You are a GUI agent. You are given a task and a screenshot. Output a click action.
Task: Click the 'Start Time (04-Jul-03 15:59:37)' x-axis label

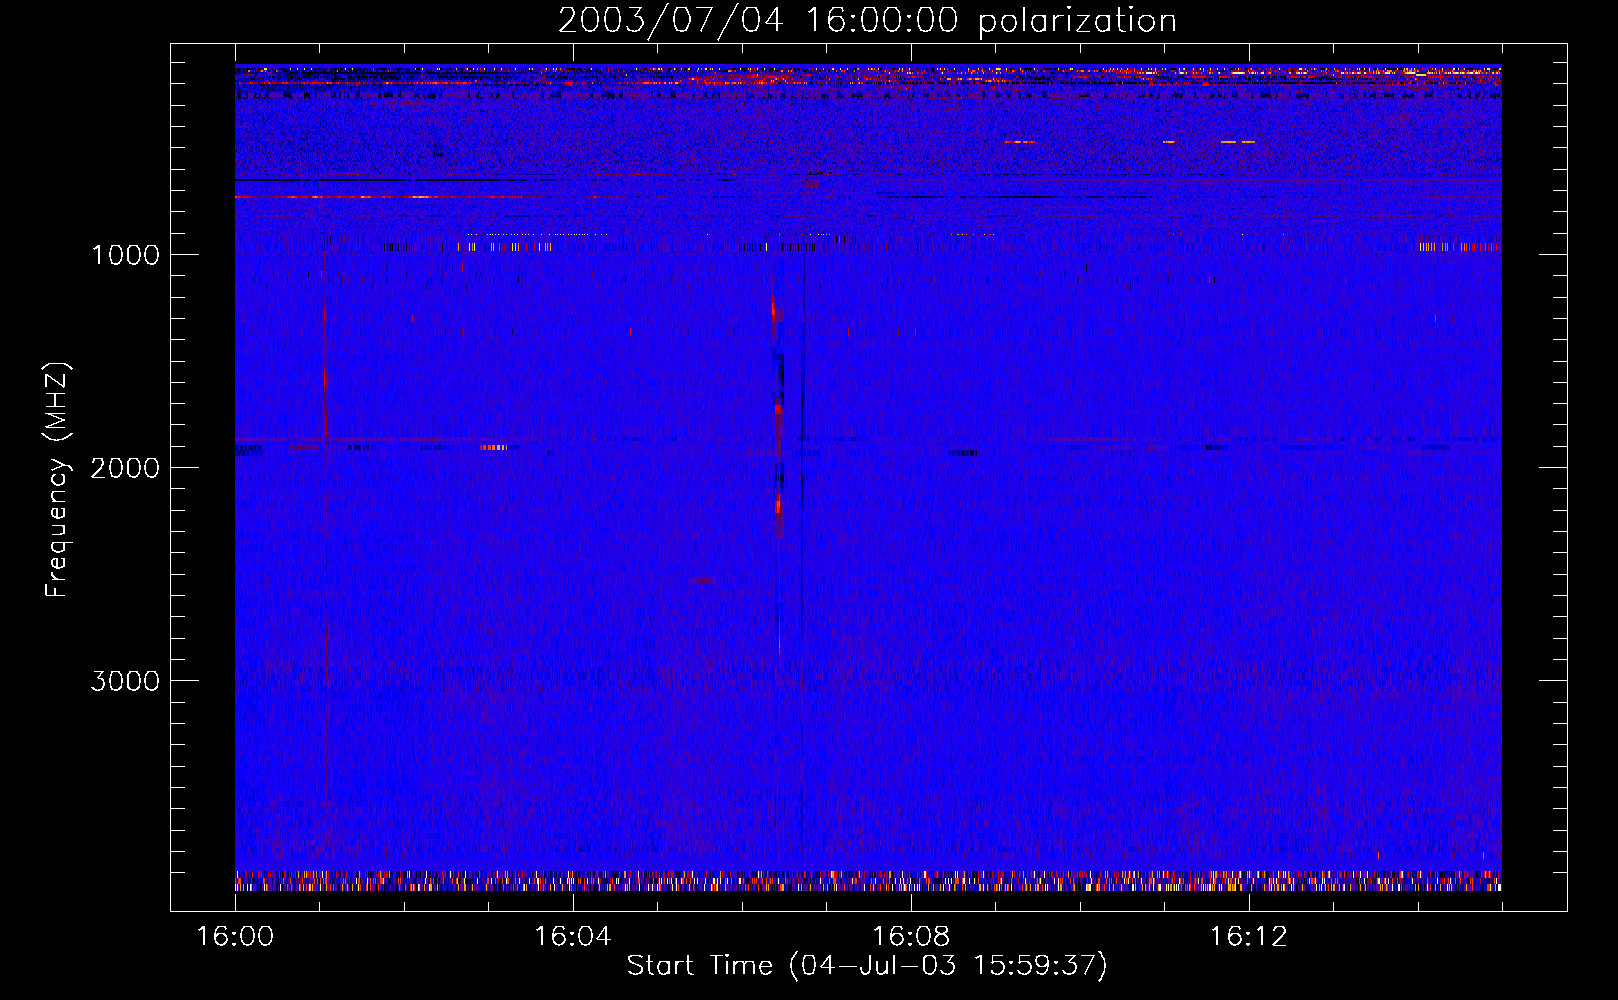[x=867, y=966]
